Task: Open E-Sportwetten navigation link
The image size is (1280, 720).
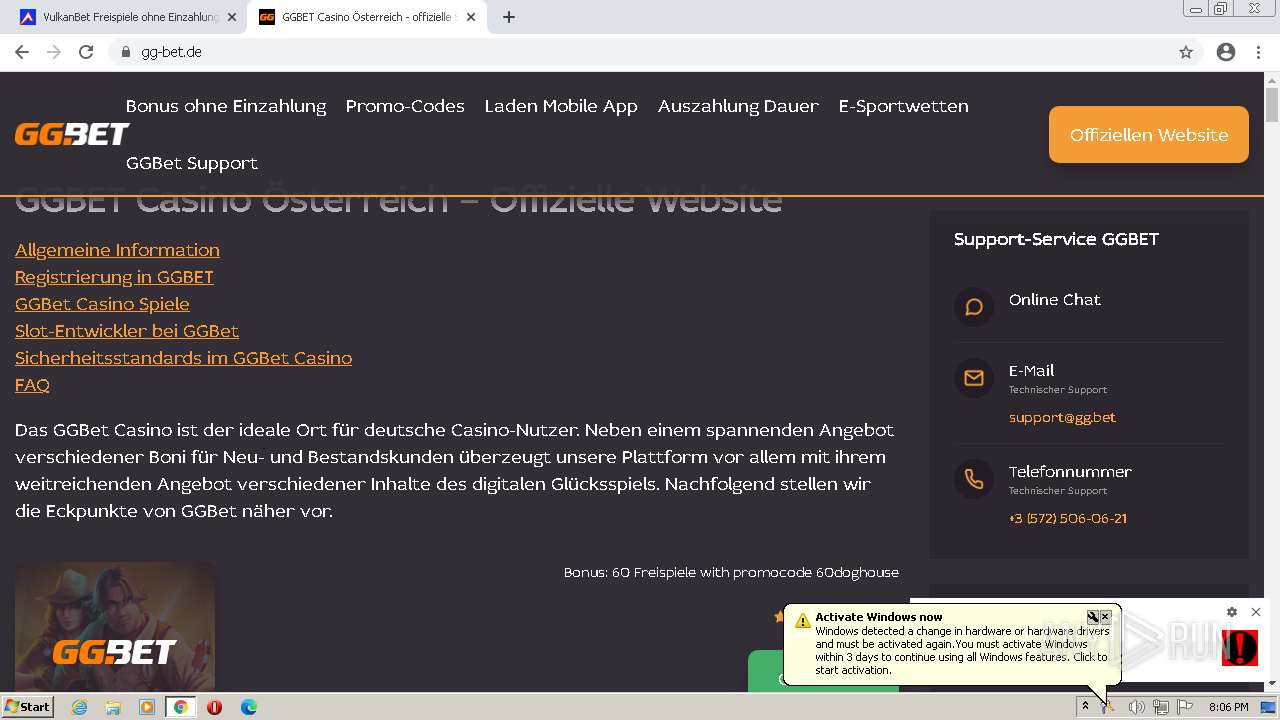Action: (904, 106)
